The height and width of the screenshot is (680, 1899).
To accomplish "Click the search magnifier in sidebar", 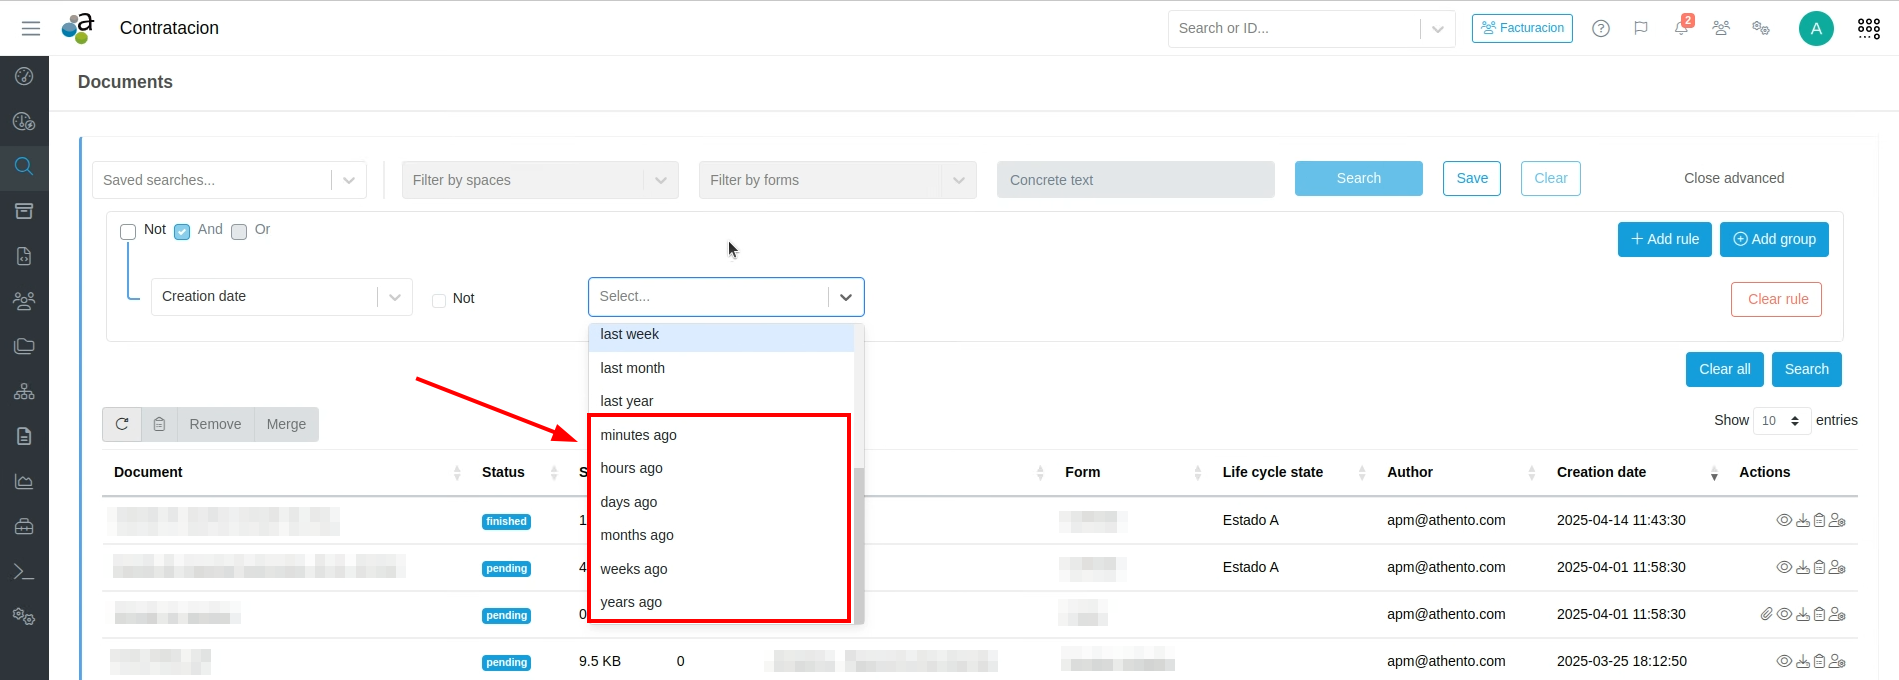I will pos(24,166).
